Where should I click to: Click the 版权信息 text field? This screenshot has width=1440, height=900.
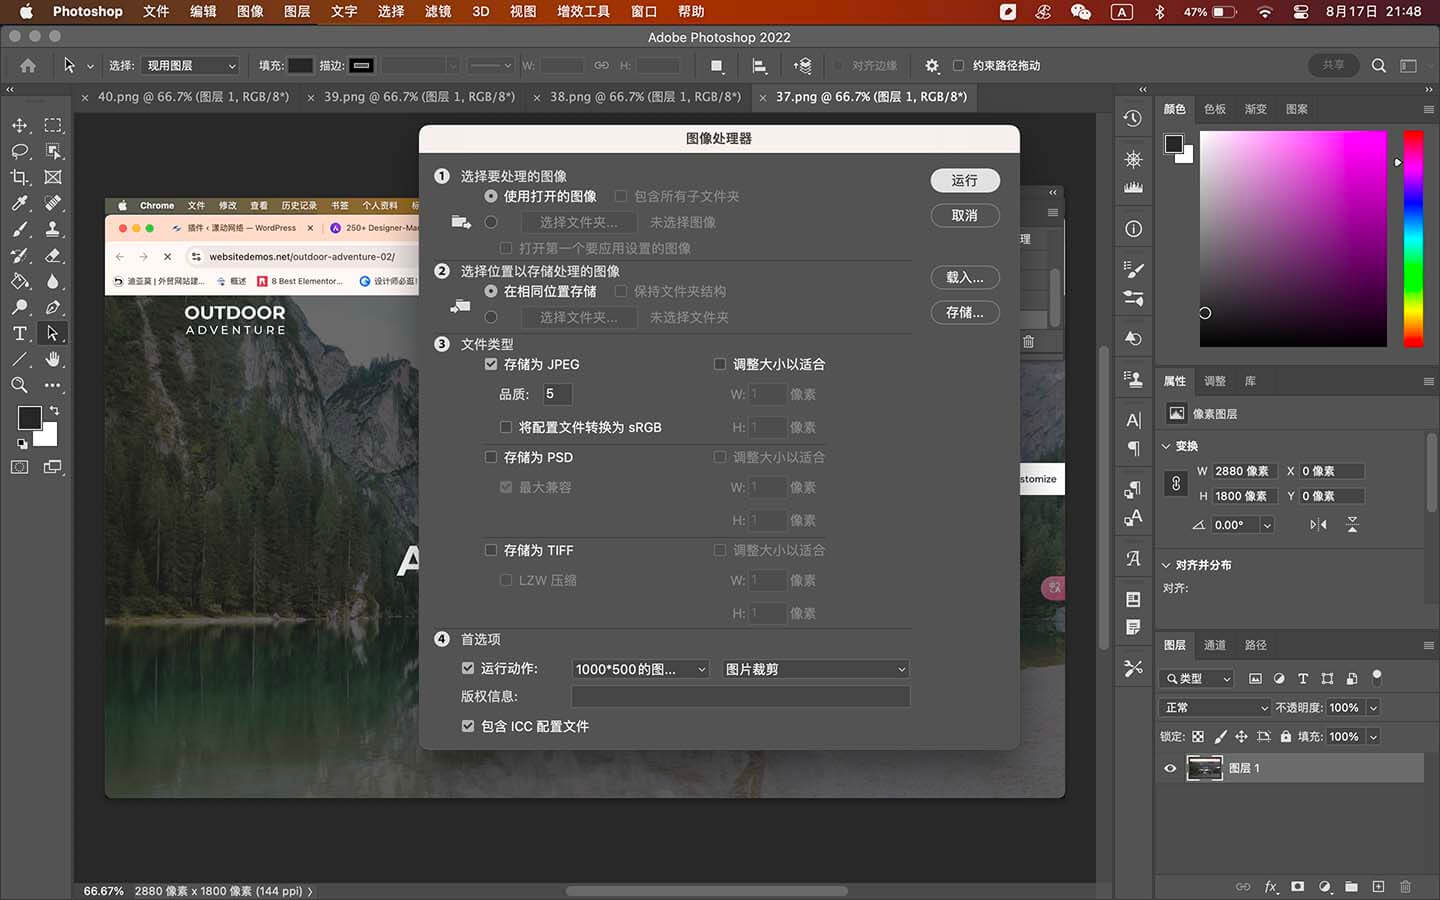[741, 696]
